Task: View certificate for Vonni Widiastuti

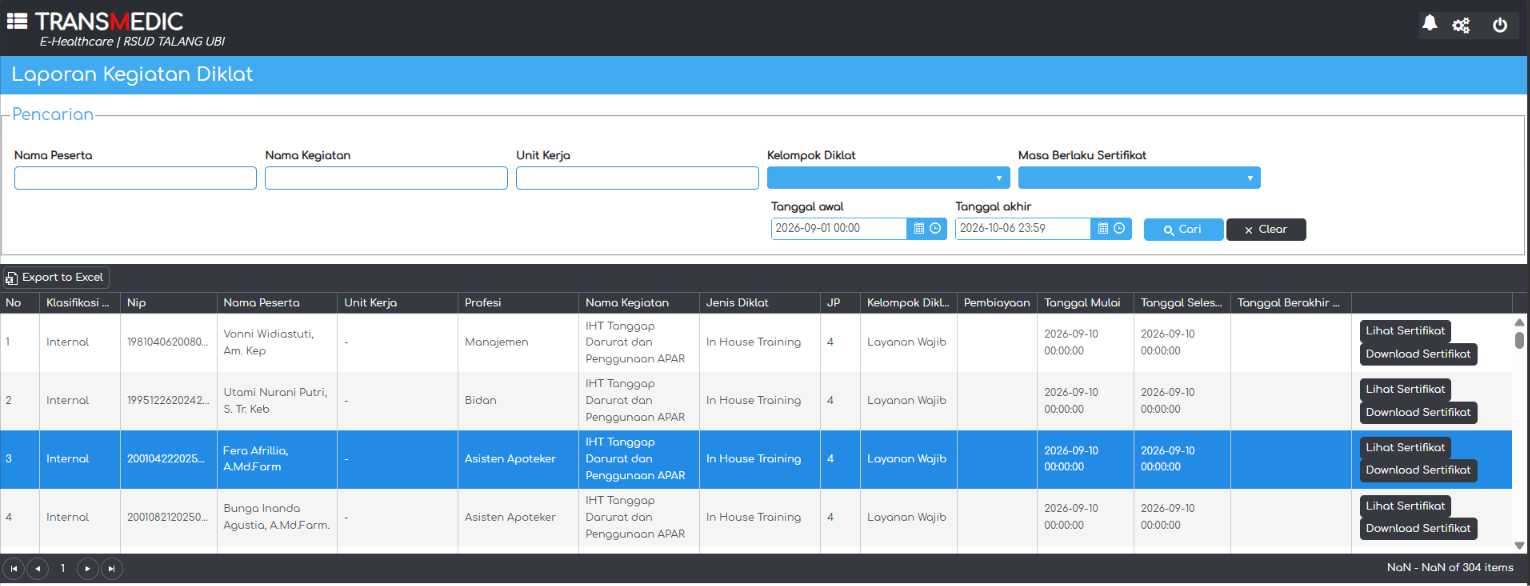Action: pos(1405,331)
